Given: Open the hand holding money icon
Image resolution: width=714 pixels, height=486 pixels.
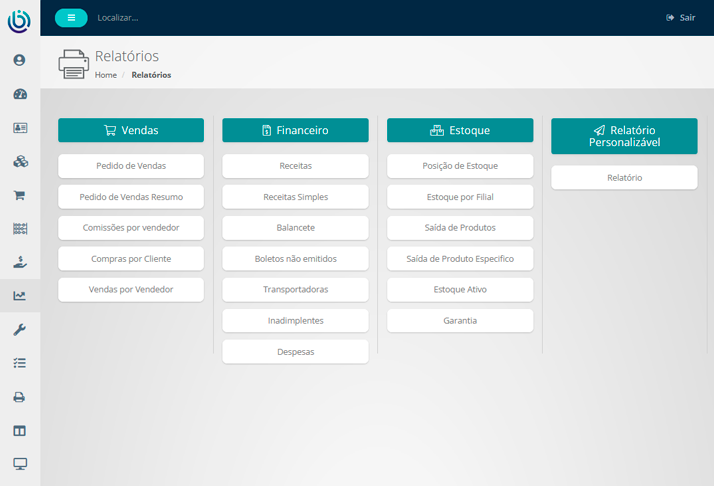Looking at the screenshot, I should [19, 262].
